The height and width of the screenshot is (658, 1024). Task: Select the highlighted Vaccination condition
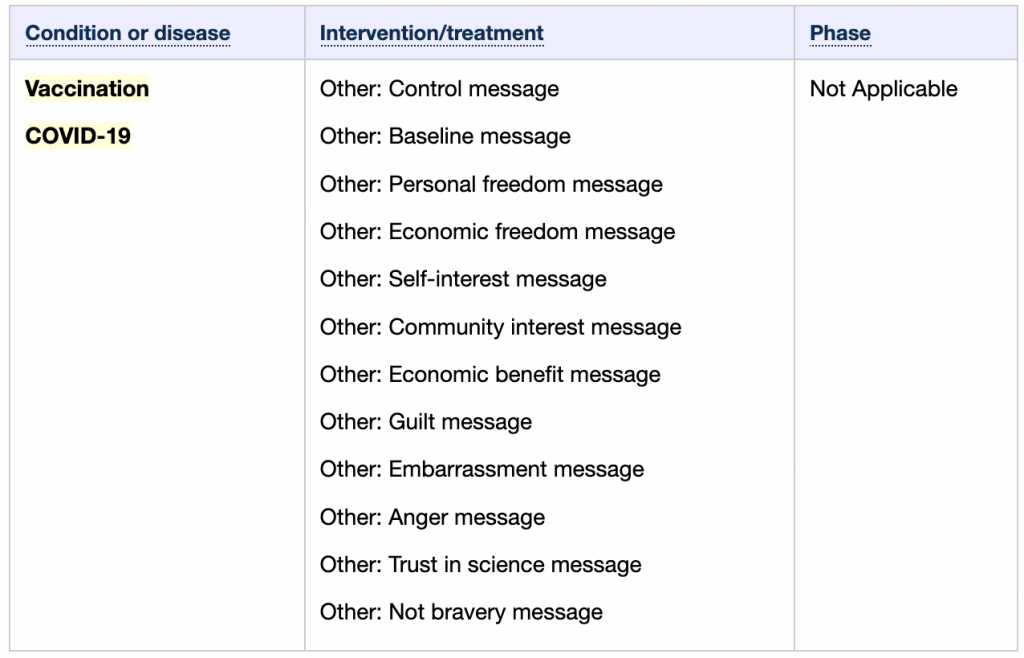87,89
